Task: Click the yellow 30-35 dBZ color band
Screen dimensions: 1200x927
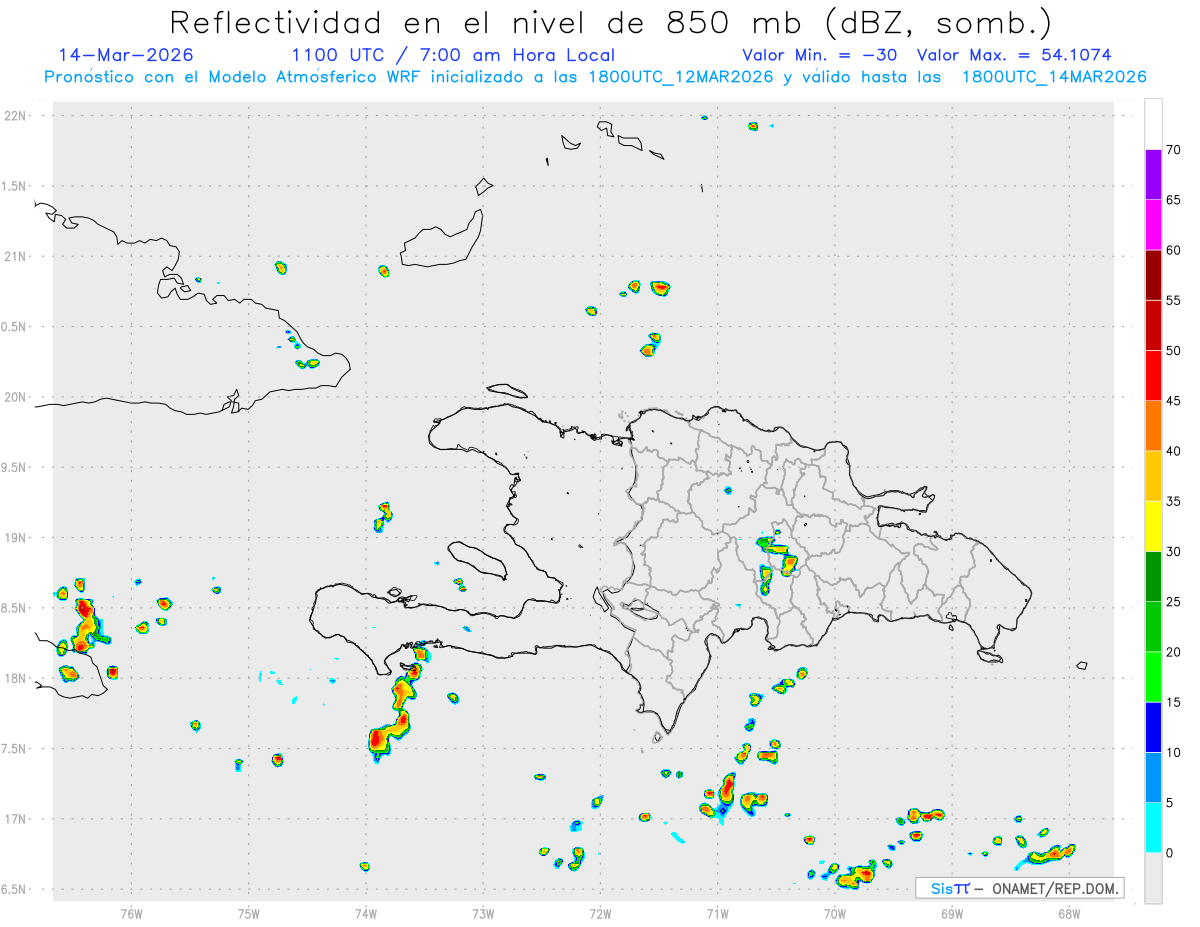Action: (x=1153, y=526)
